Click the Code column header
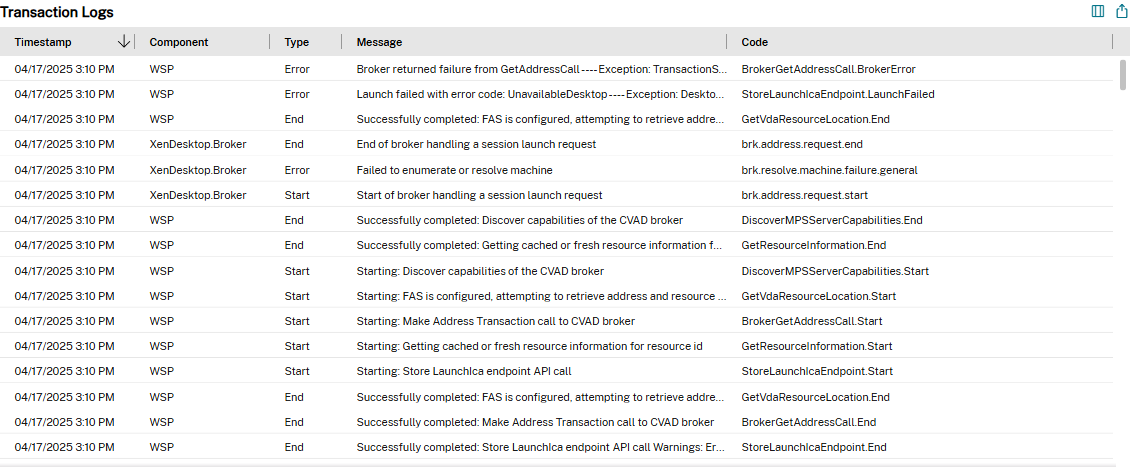 755,42
